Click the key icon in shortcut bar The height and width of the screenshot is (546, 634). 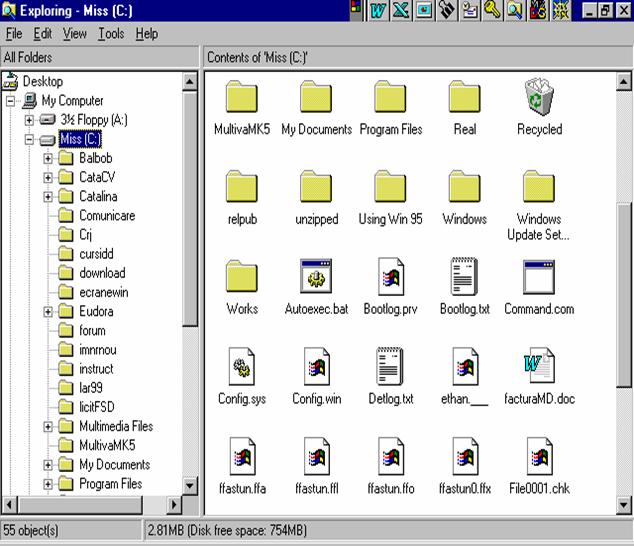(490, 10)
